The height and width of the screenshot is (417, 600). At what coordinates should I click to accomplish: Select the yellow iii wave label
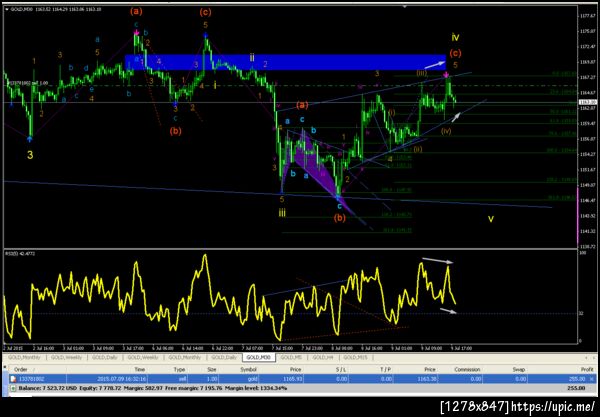point(282,213)
